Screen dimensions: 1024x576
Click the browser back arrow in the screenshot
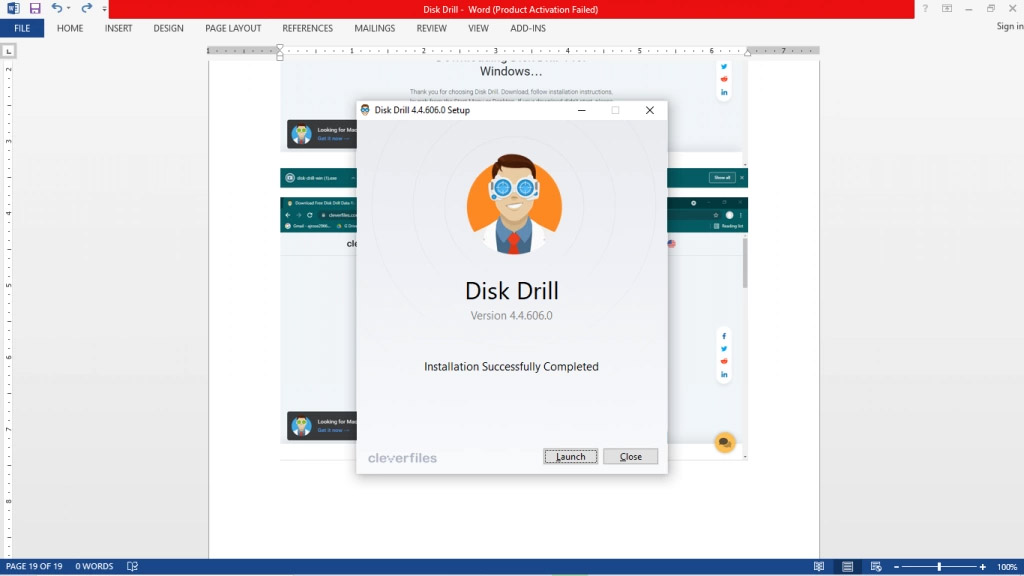287,215
